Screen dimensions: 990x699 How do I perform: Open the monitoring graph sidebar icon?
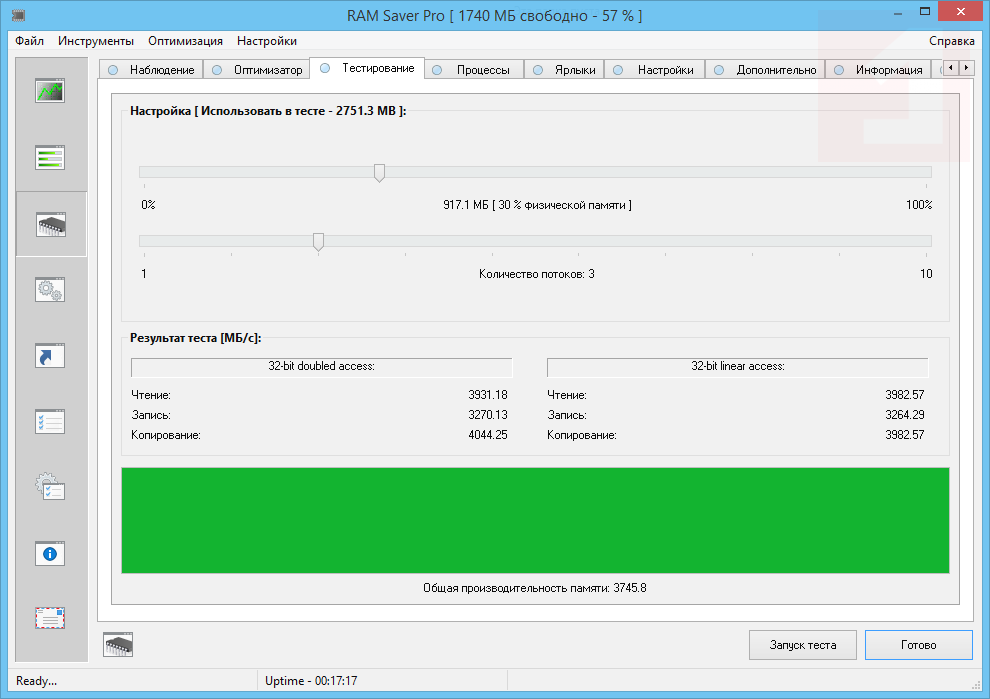pyautogui.click(x=50, y=91)
